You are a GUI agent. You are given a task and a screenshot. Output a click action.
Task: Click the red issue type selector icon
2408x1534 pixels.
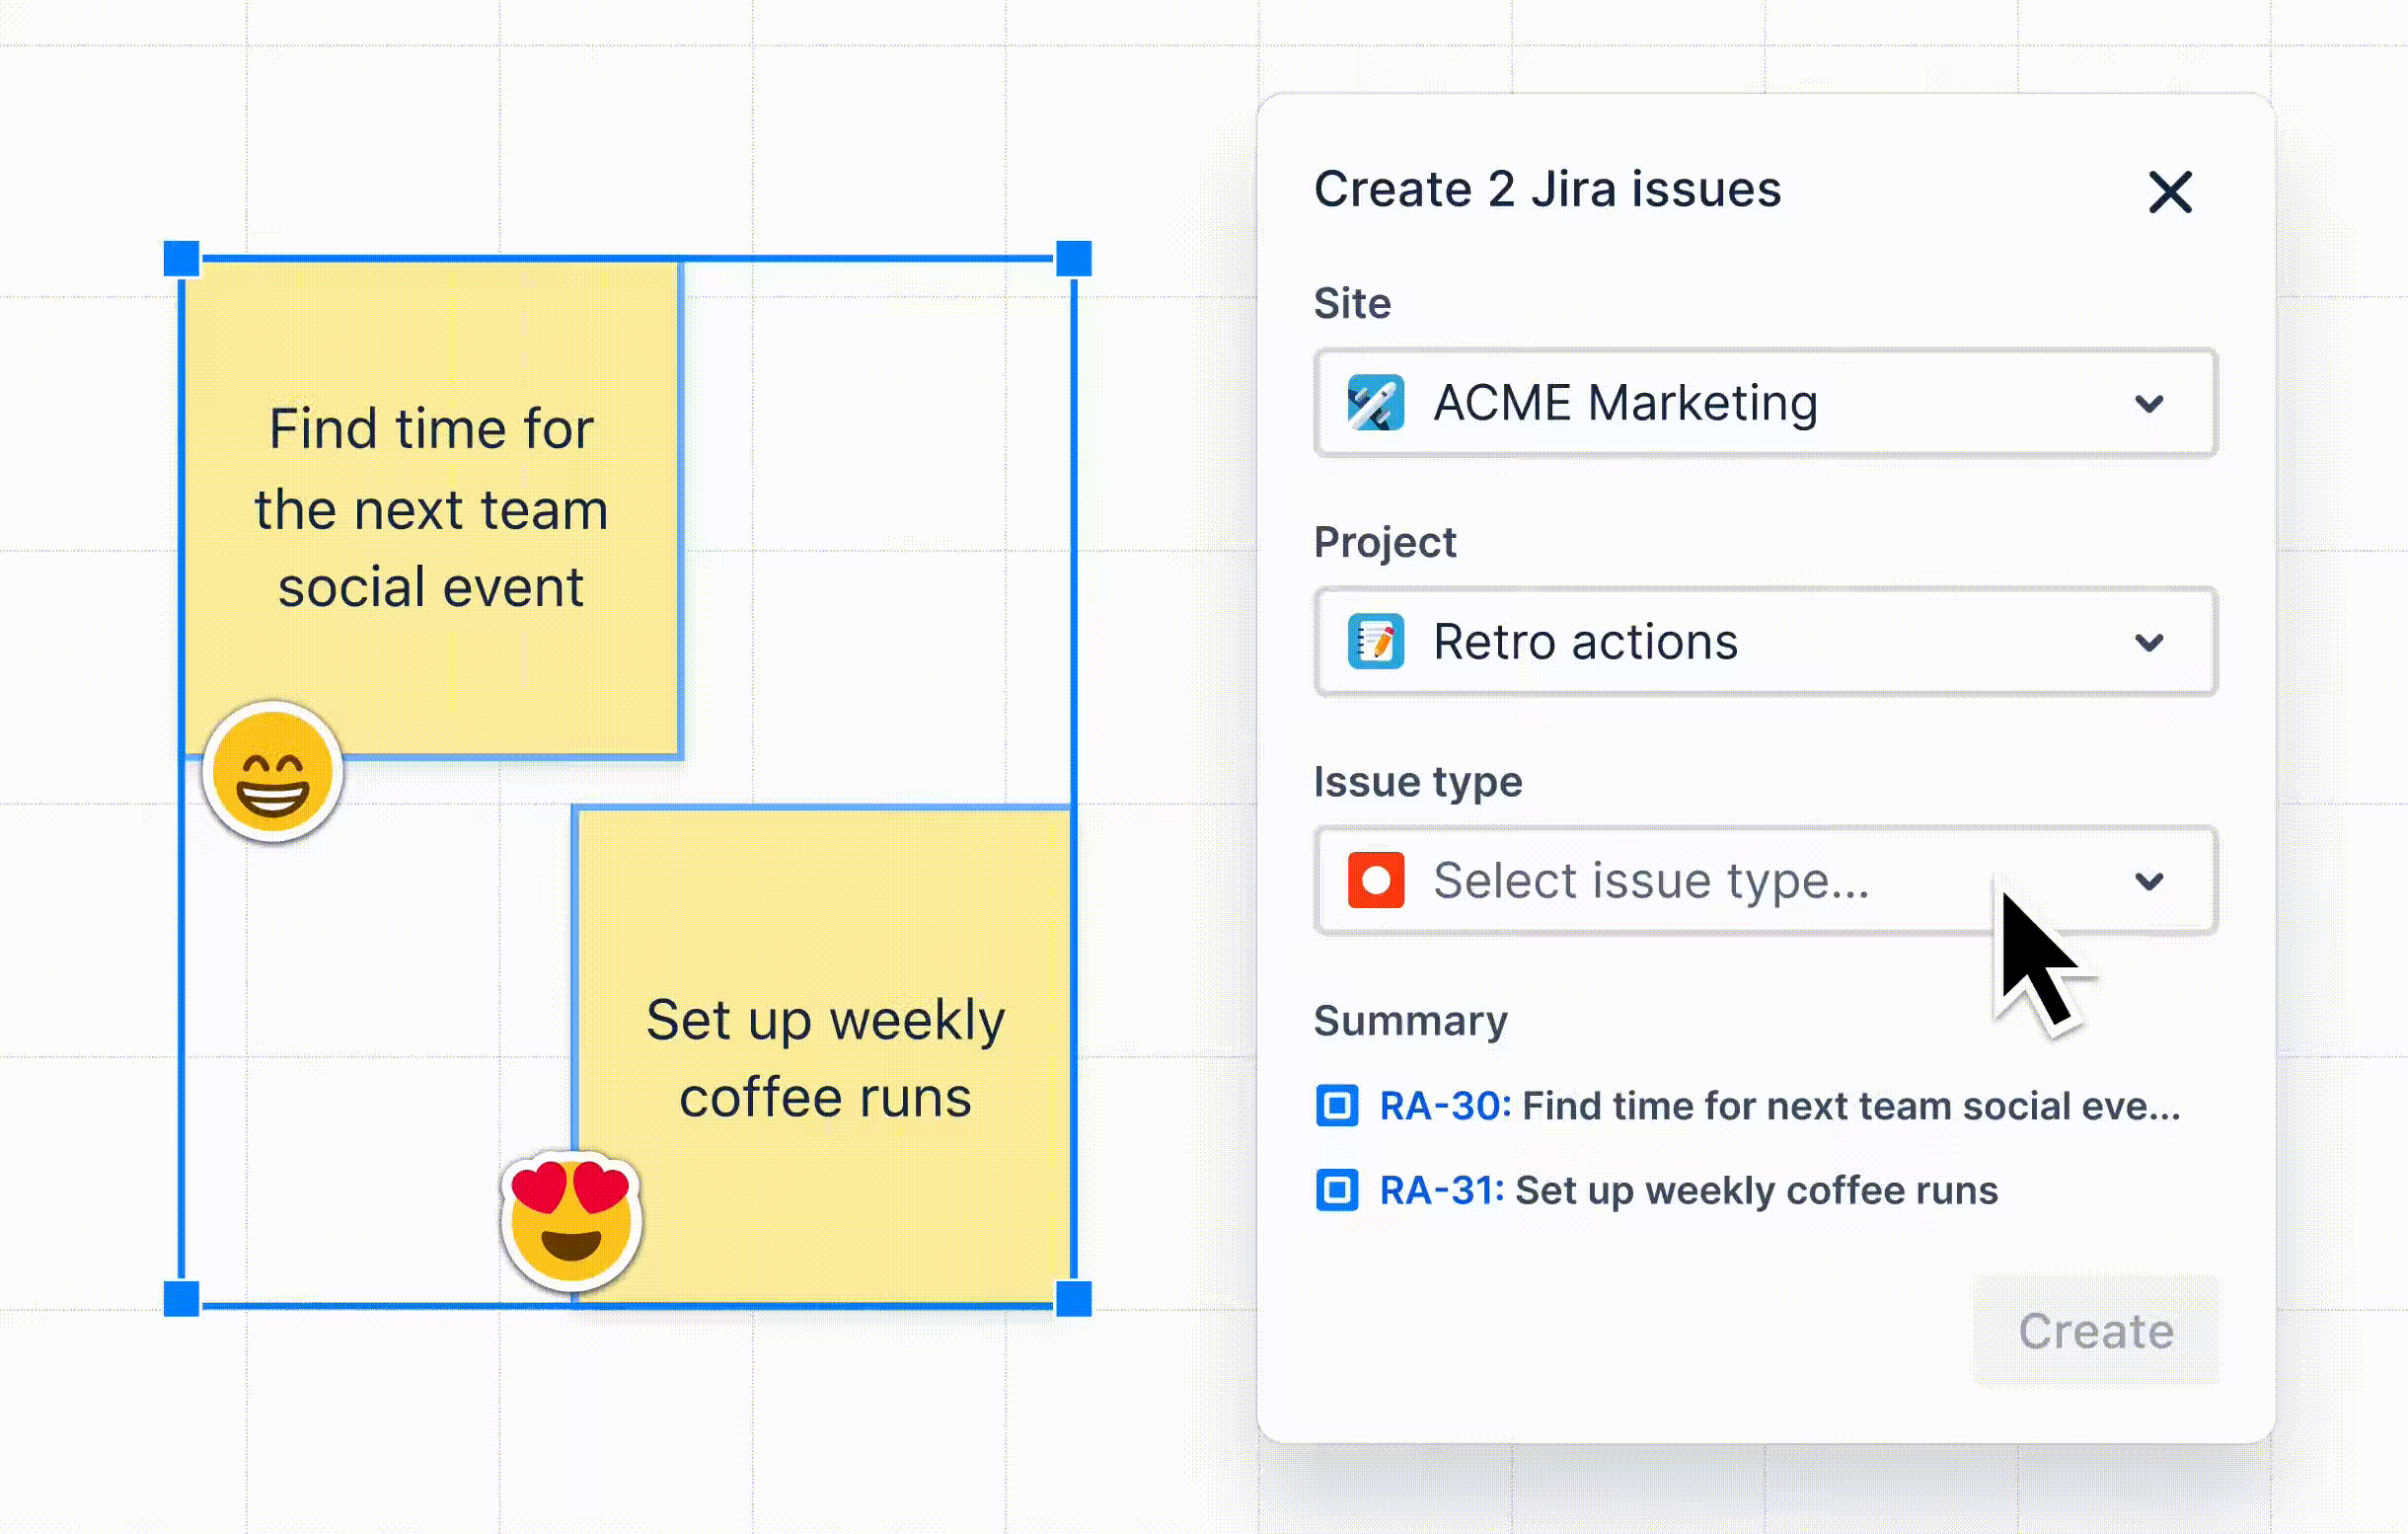[x=1376, y=880]
